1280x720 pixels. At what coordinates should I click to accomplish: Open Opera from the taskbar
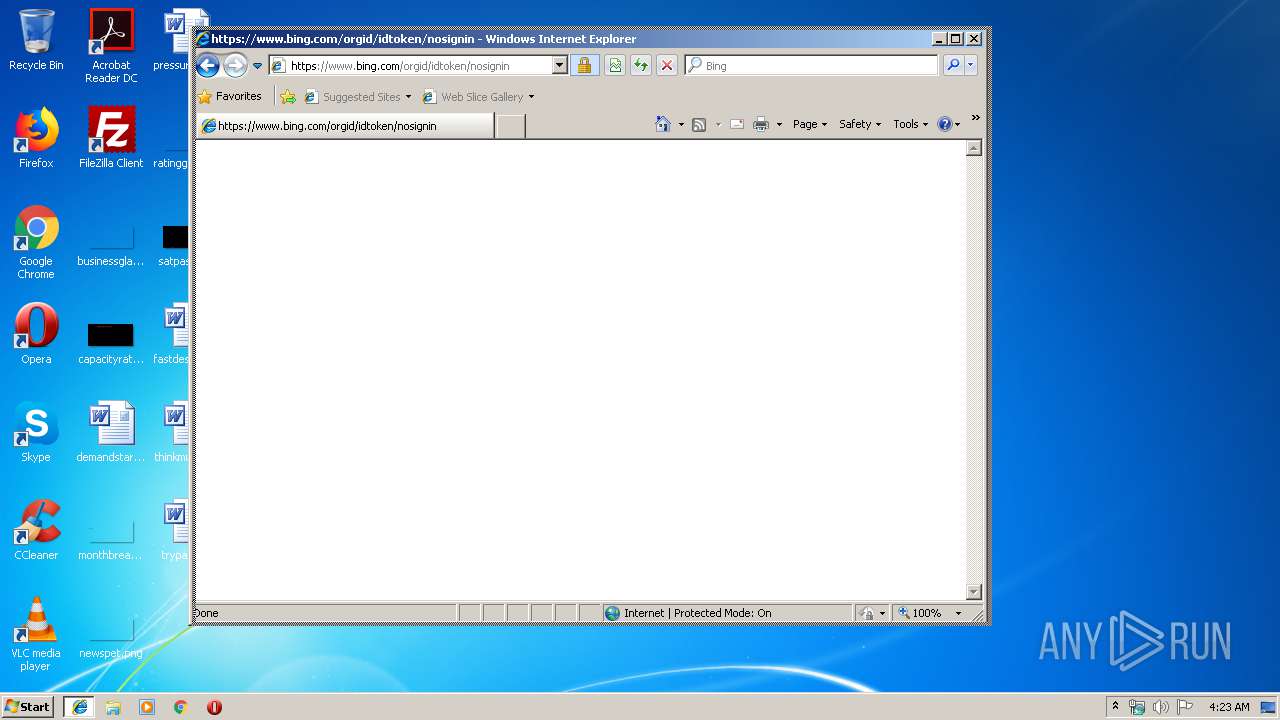(214, 707)
